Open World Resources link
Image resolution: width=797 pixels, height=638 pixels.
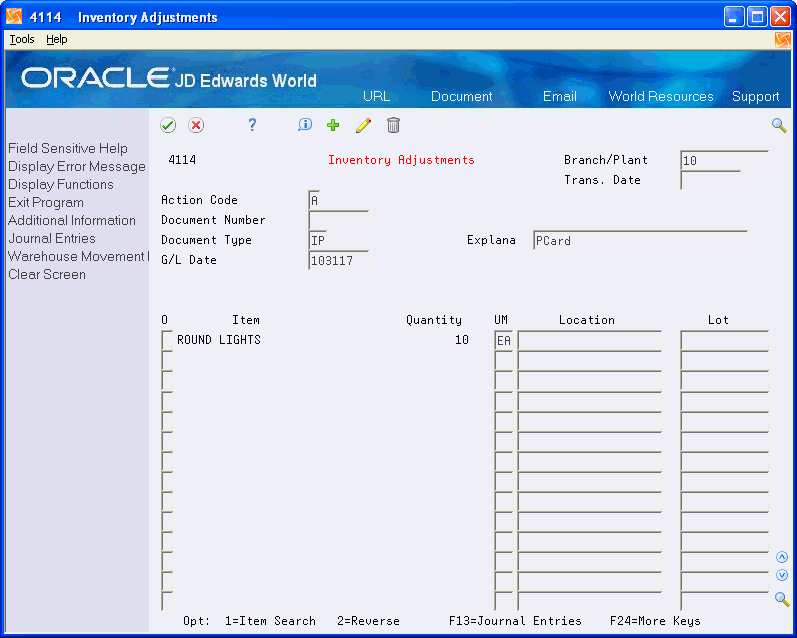[661, 96]
